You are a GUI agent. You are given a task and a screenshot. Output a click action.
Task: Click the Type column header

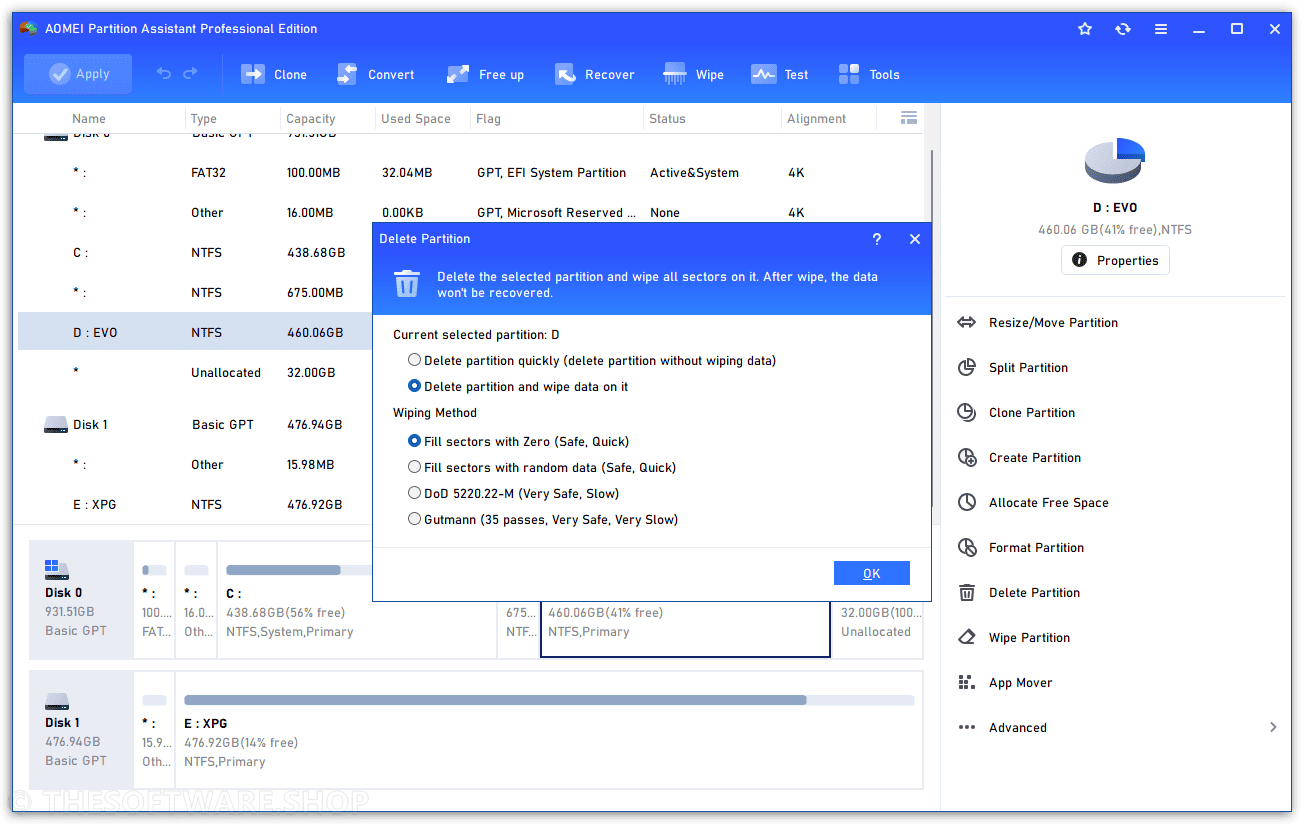(204, 118)
